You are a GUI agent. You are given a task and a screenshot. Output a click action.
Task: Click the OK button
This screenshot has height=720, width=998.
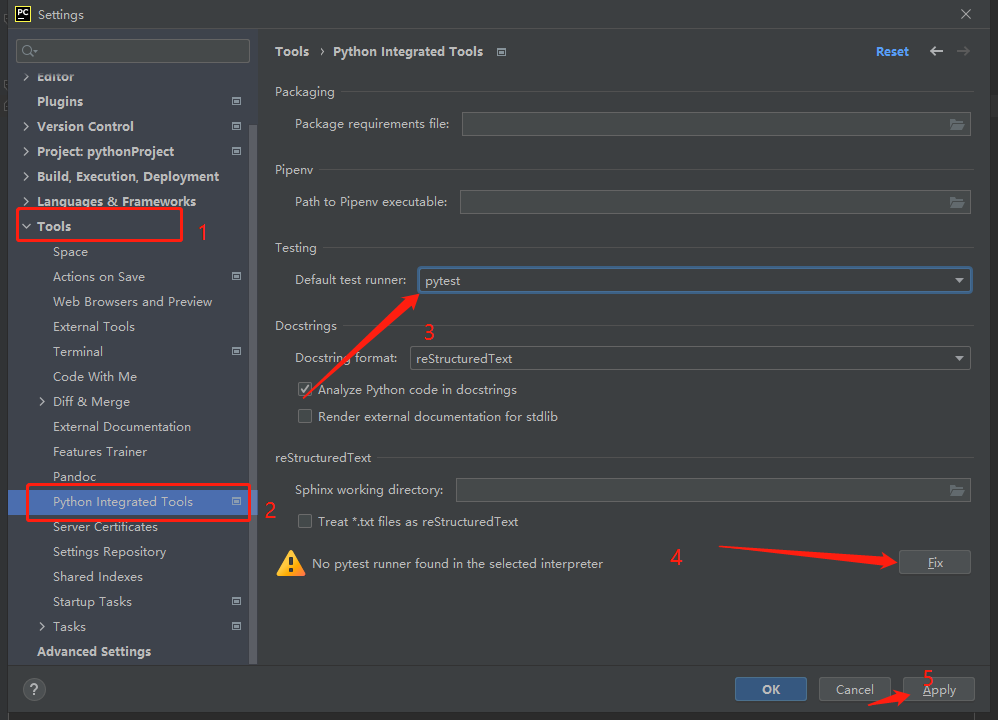(x=771, y=689)
